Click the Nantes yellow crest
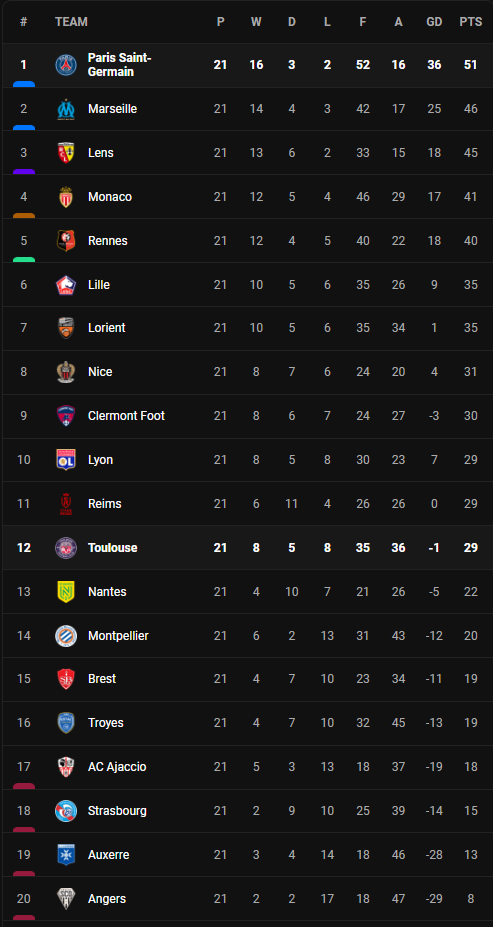The height and width of the screenshot is (927, 493). tap(66, 591)
